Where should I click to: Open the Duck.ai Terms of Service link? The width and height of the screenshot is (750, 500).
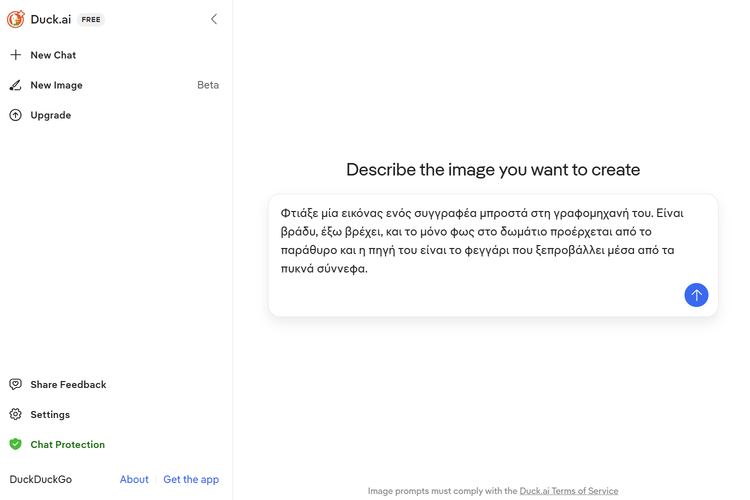pyautogui.click(x=568, y=491)
